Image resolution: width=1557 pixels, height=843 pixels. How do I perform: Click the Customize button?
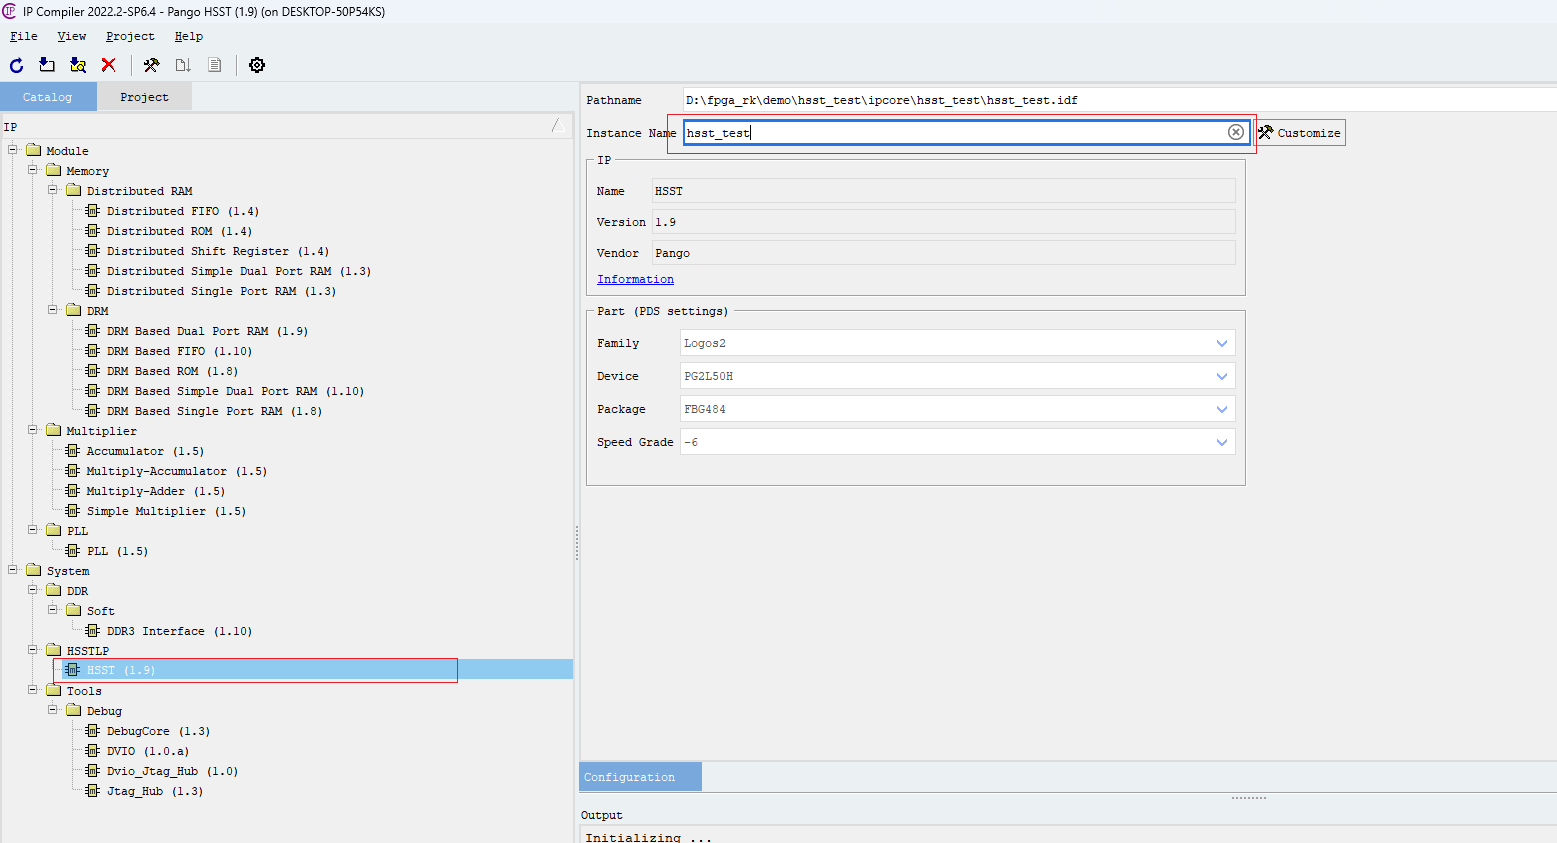(x=1300, y=131)
